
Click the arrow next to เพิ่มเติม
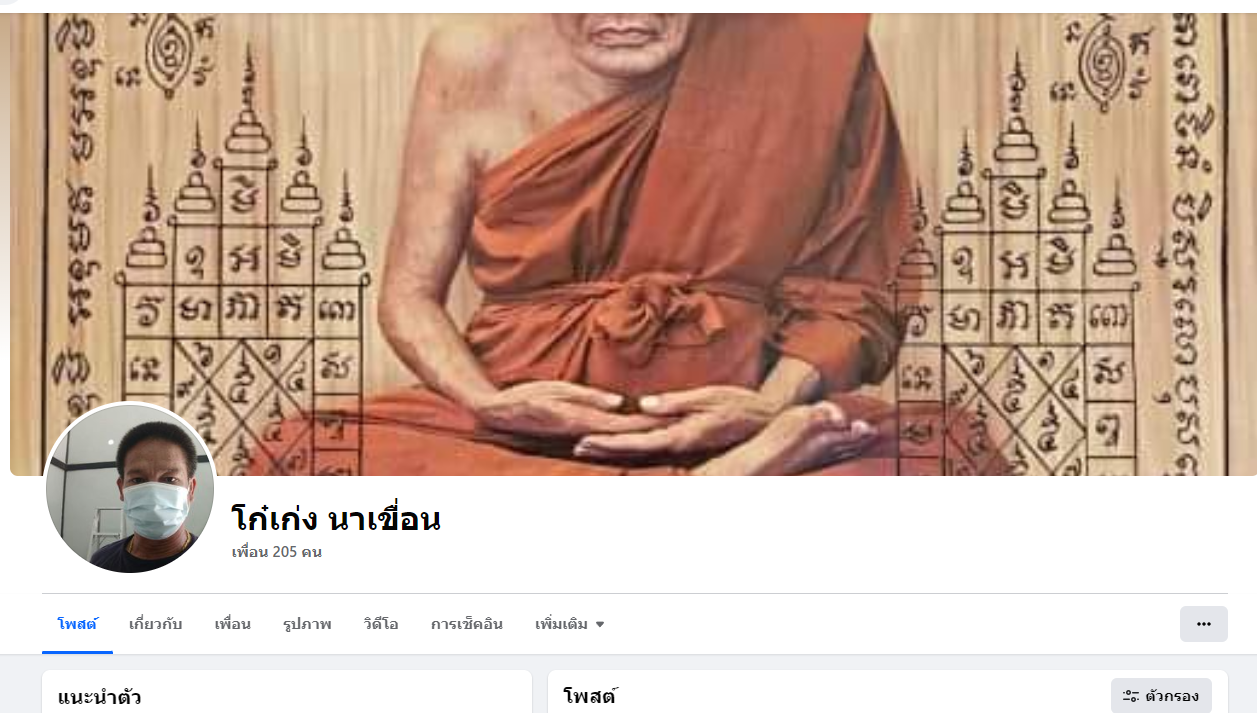coord(600,624)
